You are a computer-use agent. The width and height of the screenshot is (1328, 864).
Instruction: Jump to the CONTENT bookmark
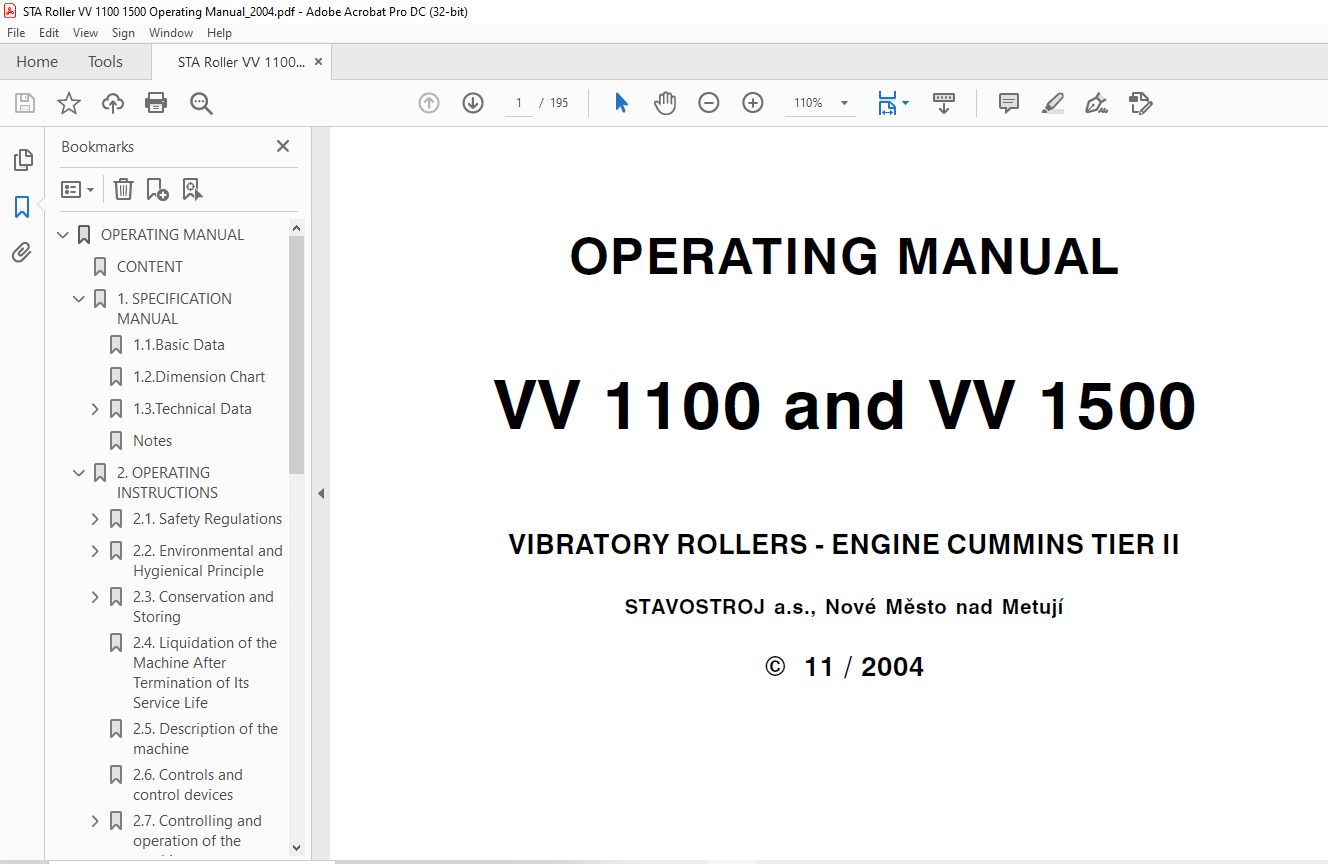pyautogui.click(x=150, y=267)
